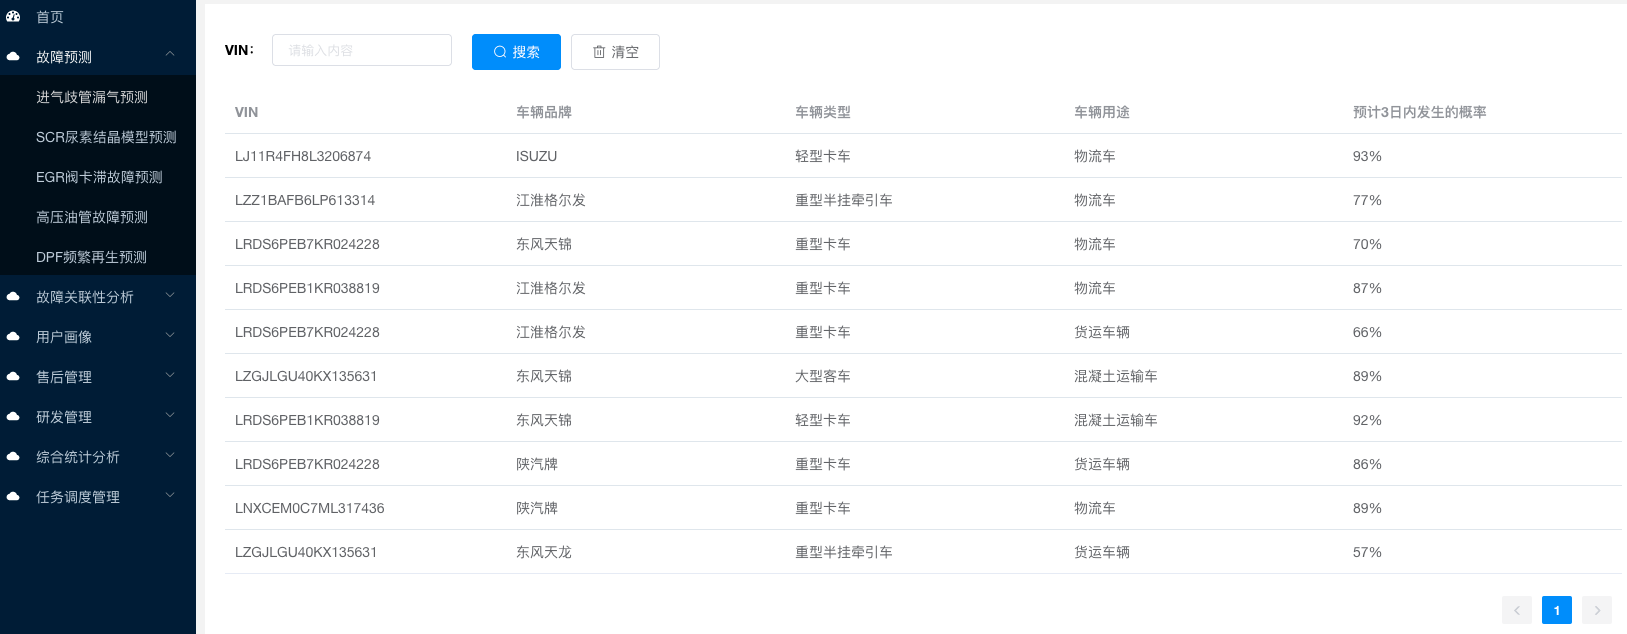Click the cloud icon beside 用户画像

click(13, 337)
